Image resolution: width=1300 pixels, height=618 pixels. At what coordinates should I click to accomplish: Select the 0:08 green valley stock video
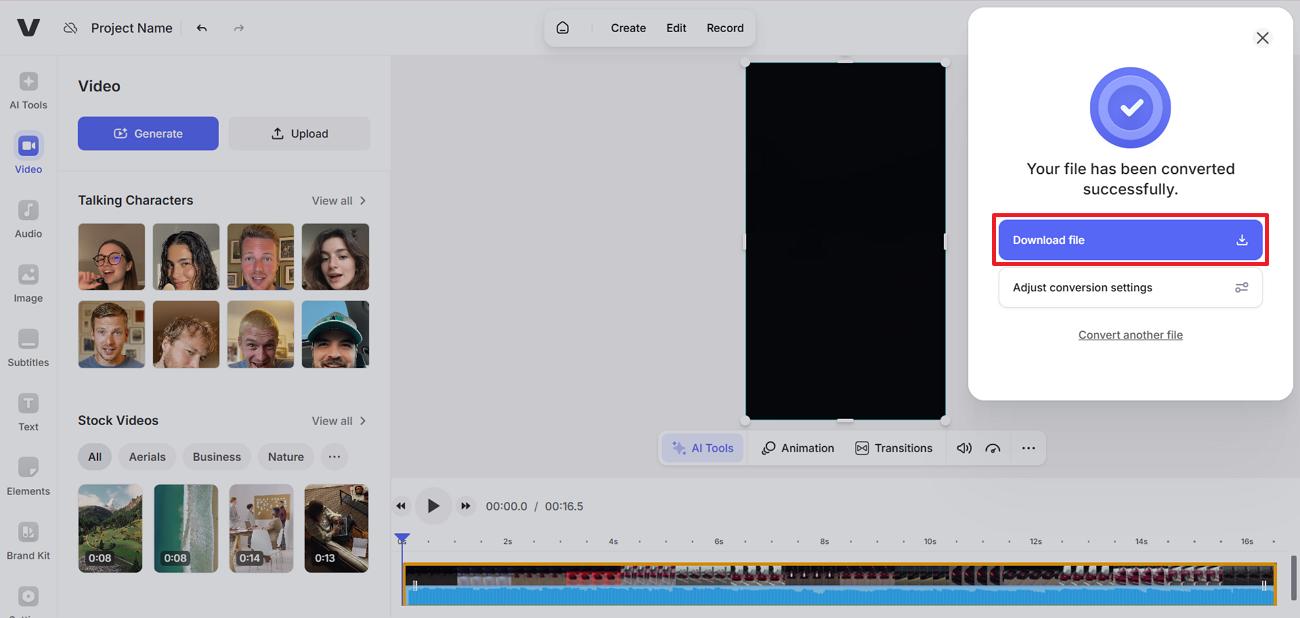point(110,529)
